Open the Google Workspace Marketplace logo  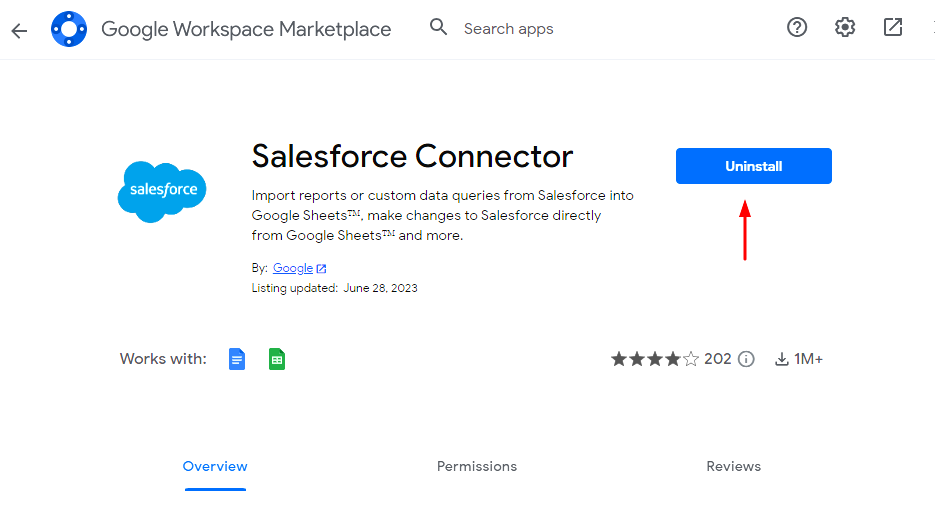click(69, 29)
